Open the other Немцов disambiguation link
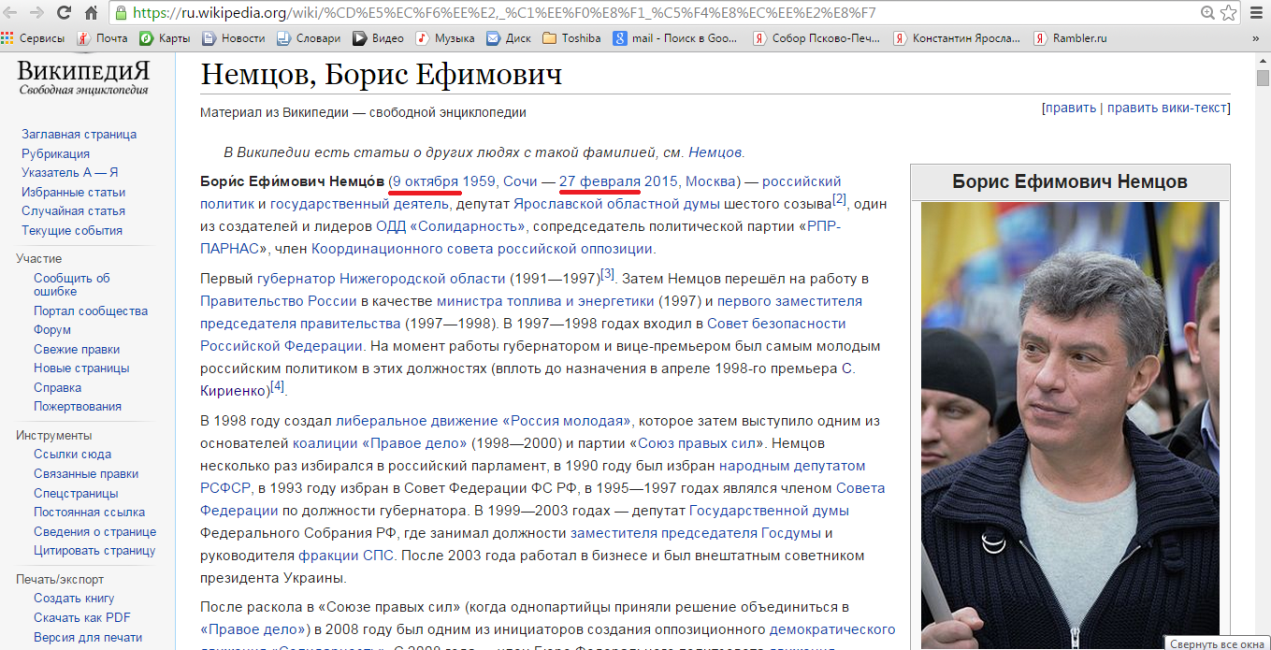 pyautogui.click(x=715, y=152)
